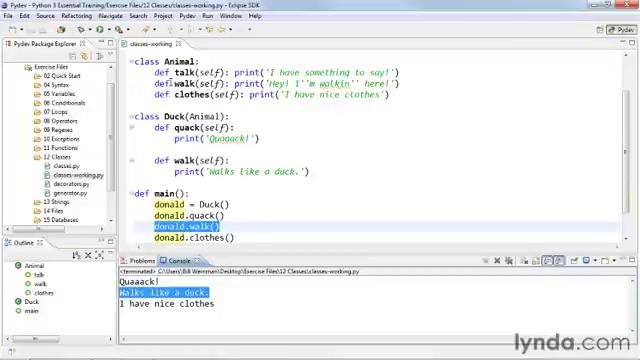
Task: Toggle Show Console on standard output
Action: [x=547, y=260]
